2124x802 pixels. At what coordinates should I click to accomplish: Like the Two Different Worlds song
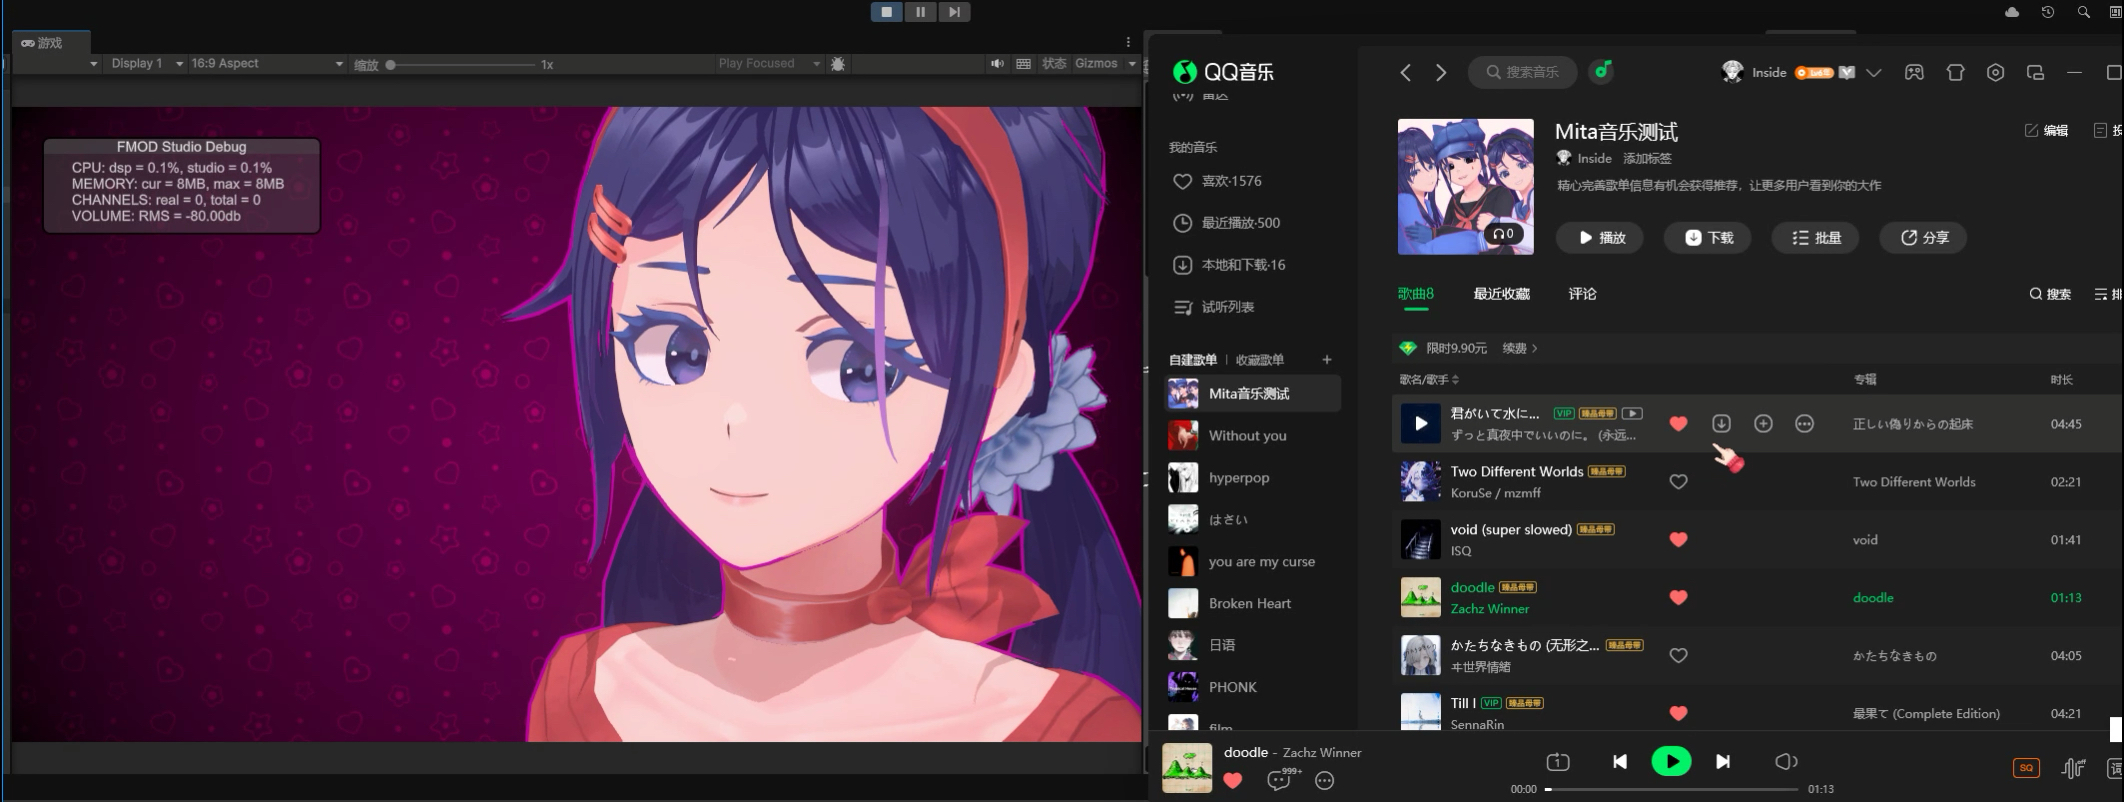click(1679, 481)
